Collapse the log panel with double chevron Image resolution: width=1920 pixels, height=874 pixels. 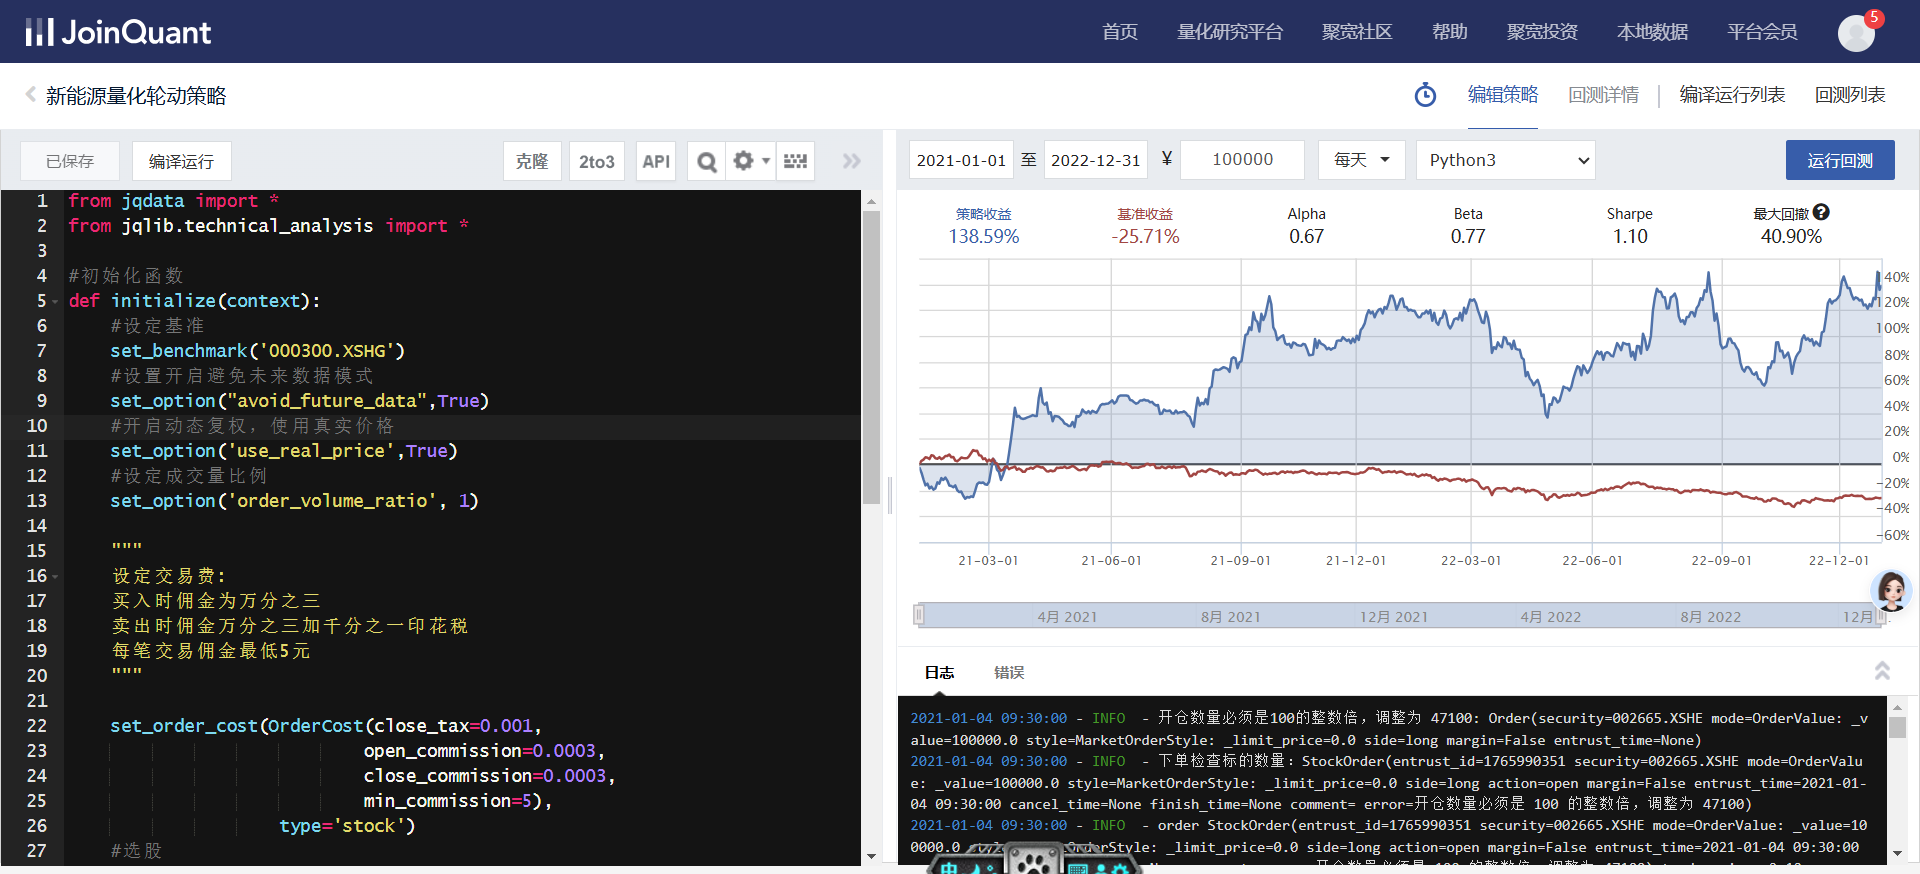[1882, 670]
